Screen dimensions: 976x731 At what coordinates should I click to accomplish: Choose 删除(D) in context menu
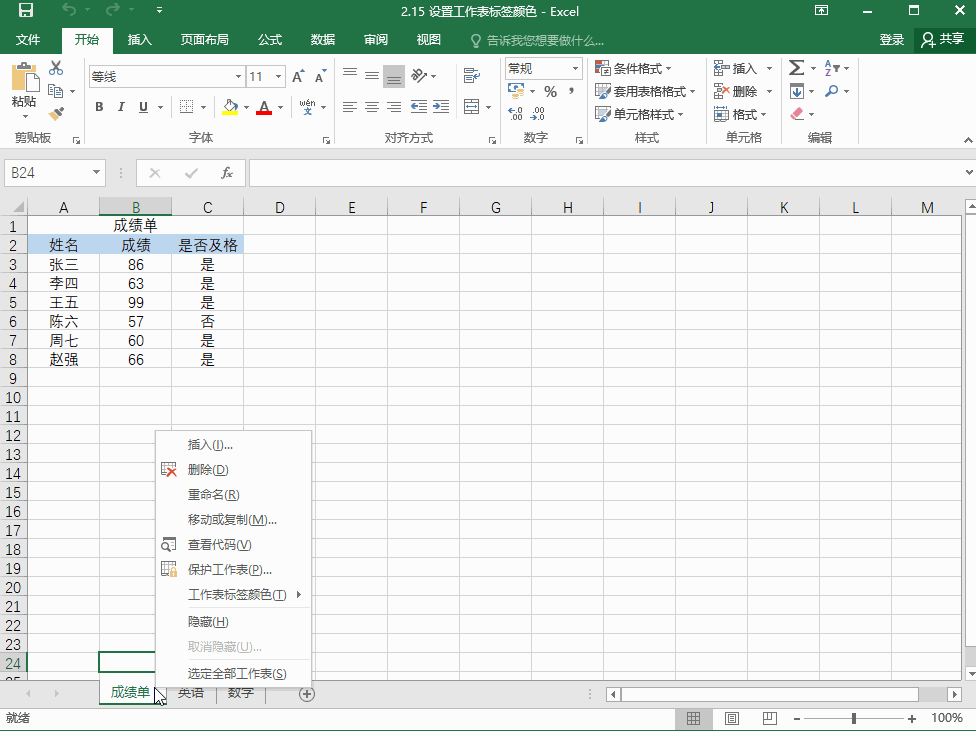click(x=233, y=470)
